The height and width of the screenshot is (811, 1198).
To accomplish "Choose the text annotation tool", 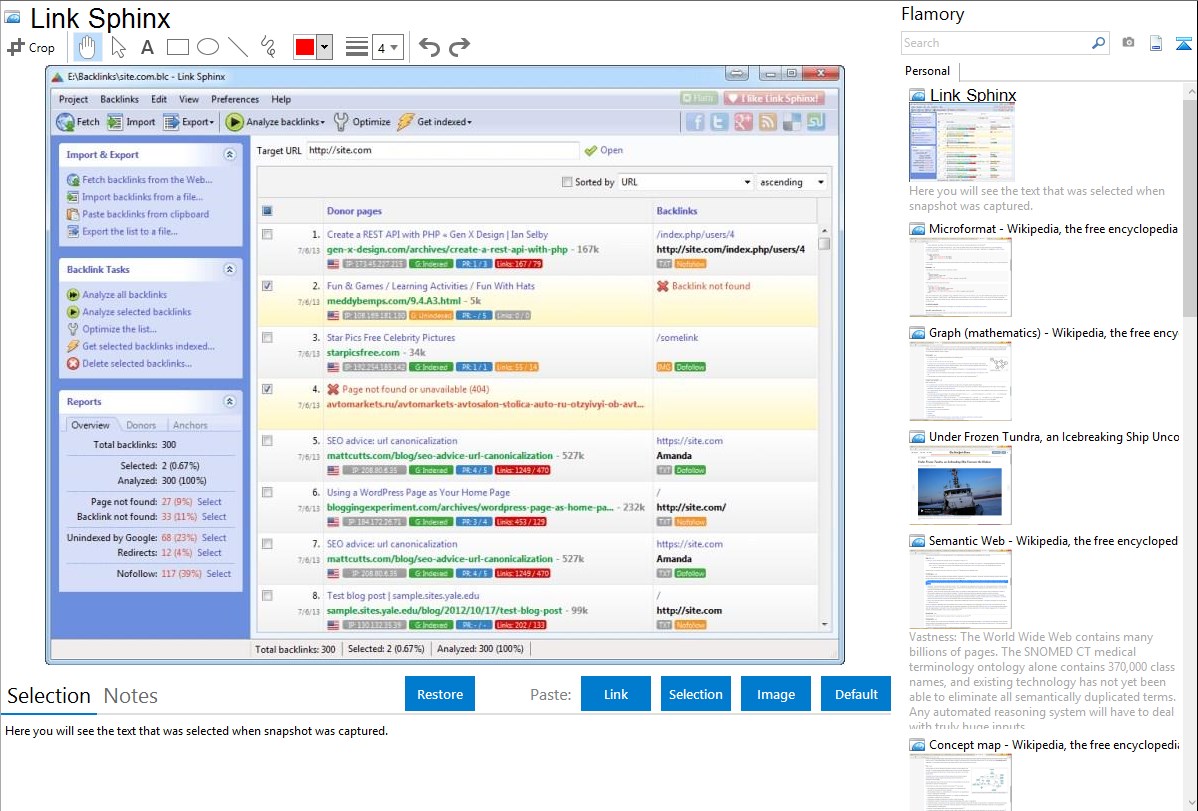I will coord(147,47).
